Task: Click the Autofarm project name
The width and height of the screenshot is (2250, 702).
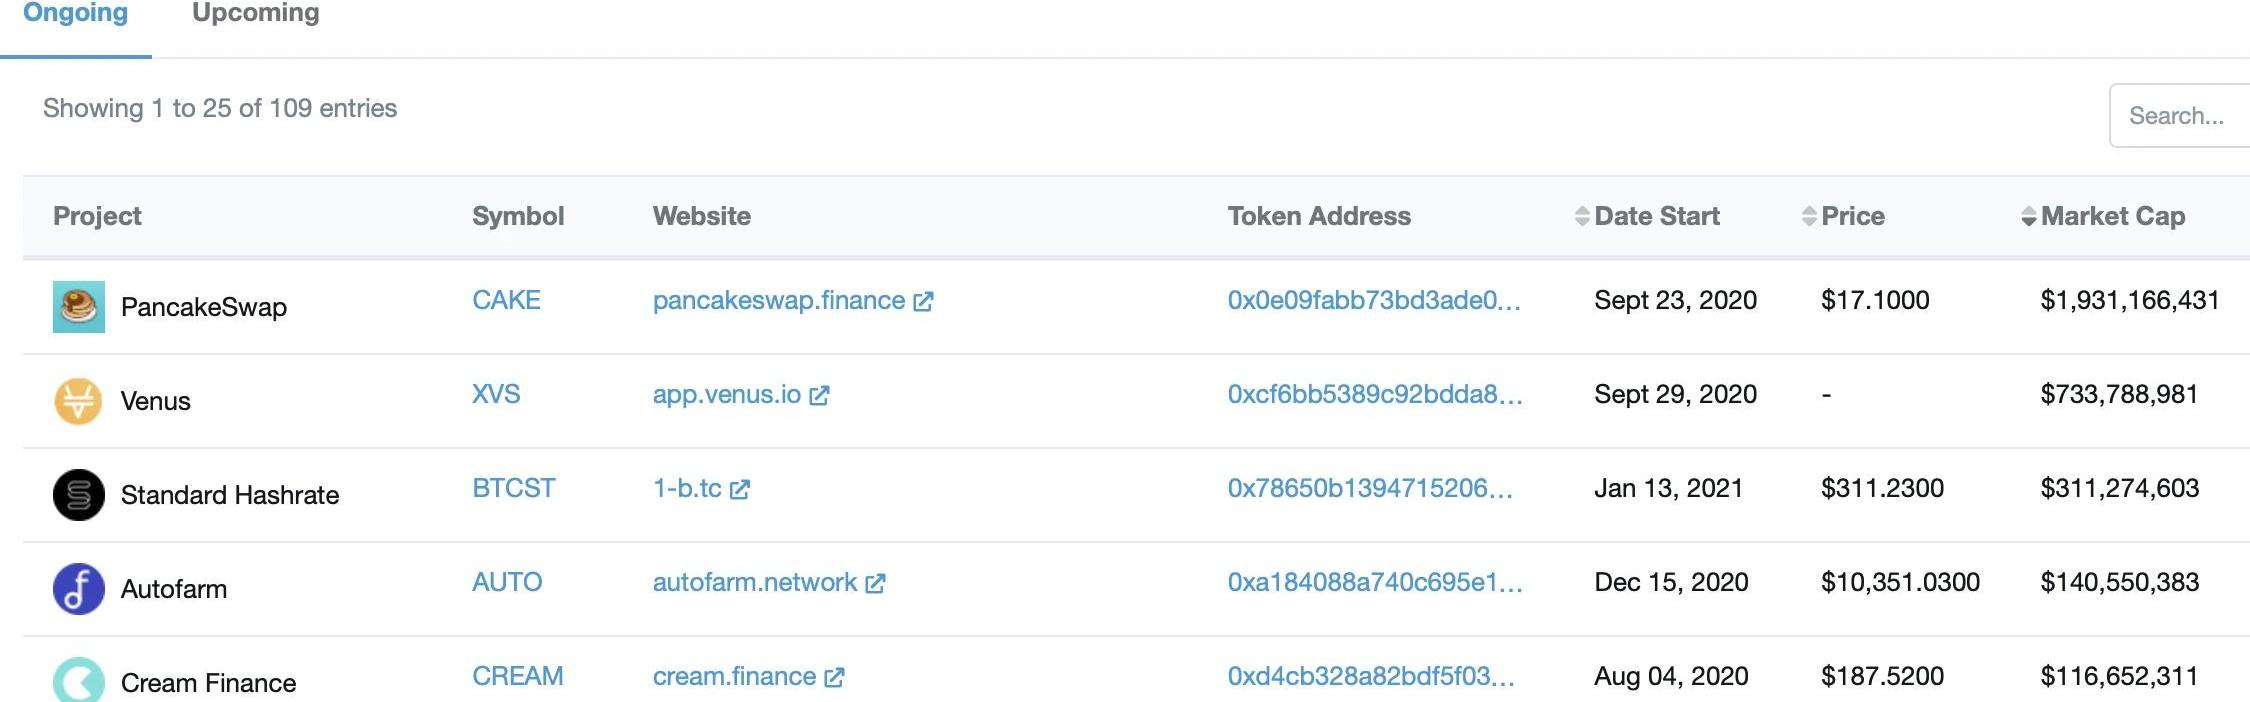Action: [174, 589]
